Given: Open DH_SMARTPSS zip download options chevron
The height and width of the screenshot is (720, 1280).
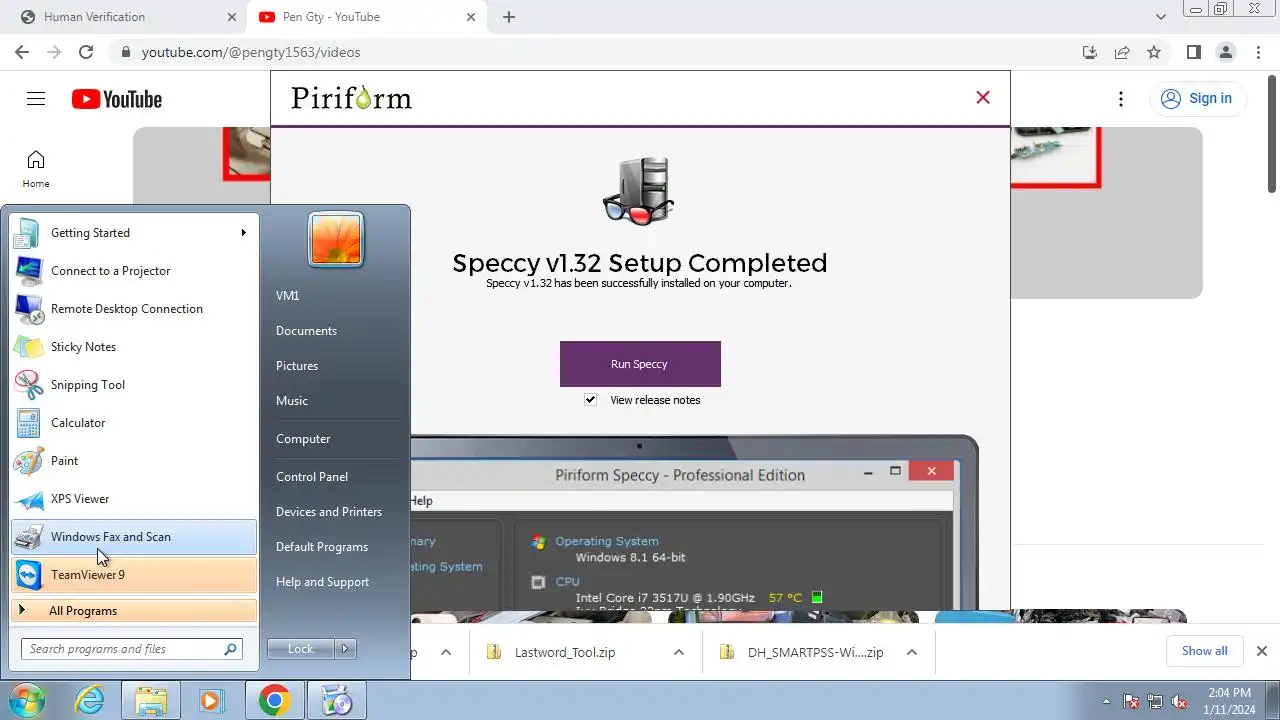Looking at the screenshot, I should tap(911, 652).
